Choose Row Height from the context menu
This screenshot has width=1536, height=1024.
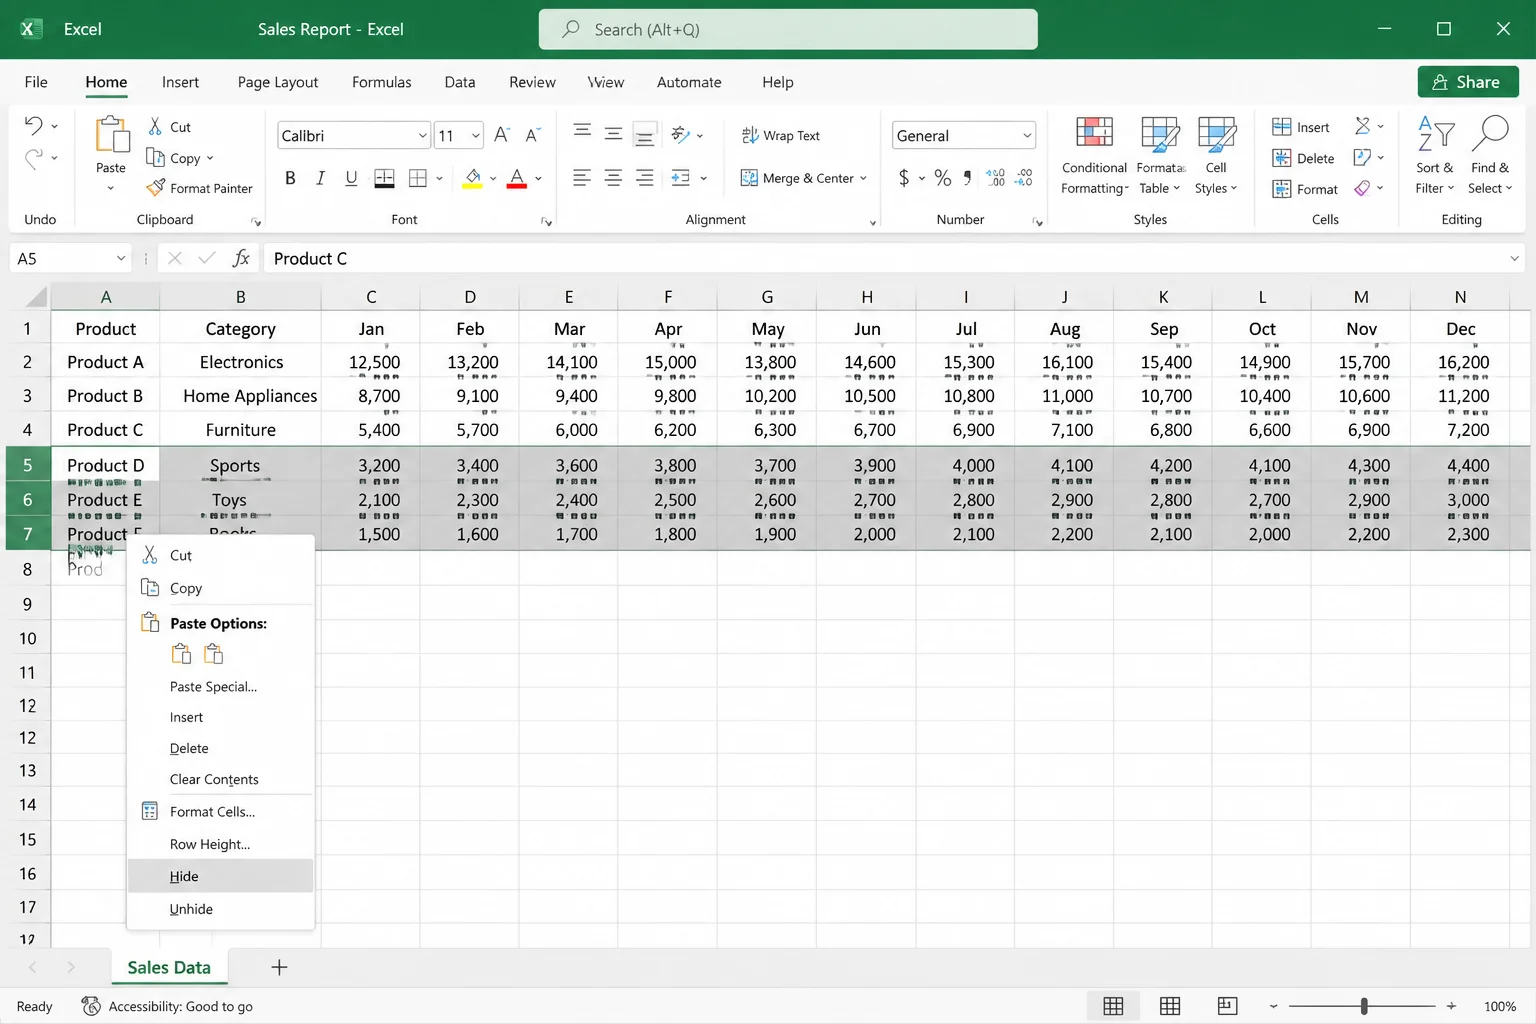click(x=221, y=844)
